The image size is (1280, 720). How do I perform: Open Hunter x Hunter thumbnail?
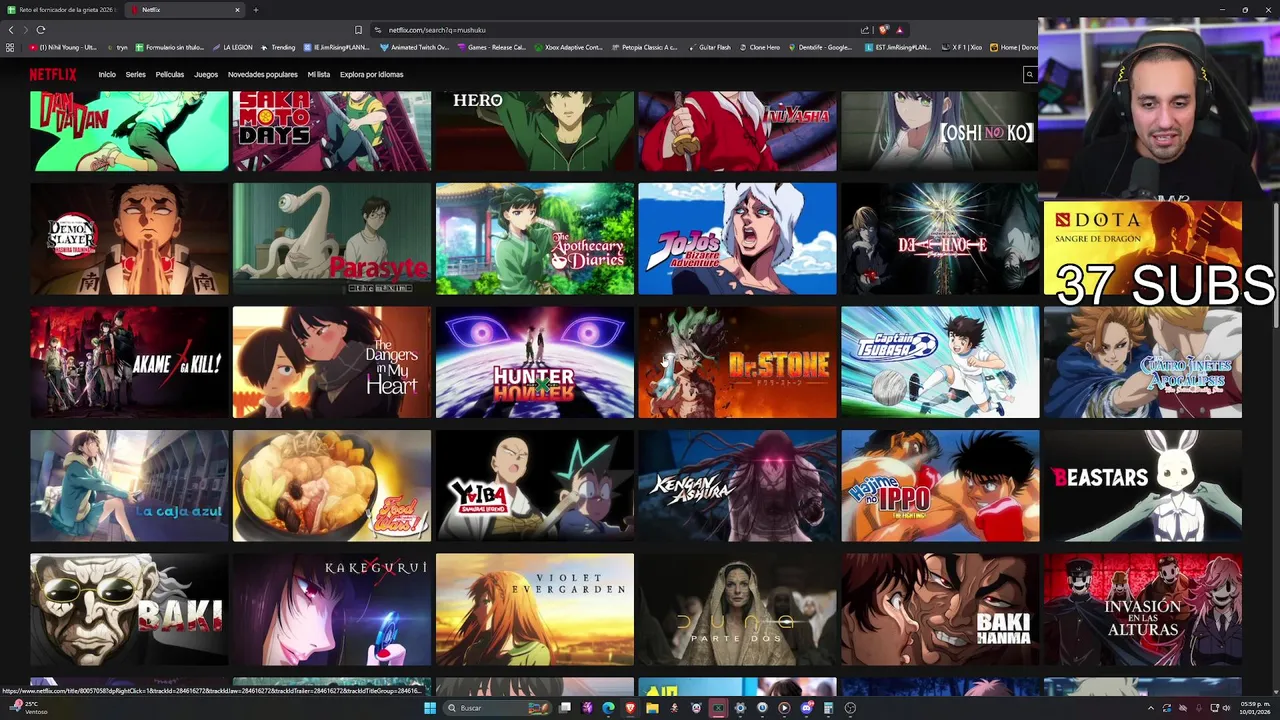click(x=535, y=362)
